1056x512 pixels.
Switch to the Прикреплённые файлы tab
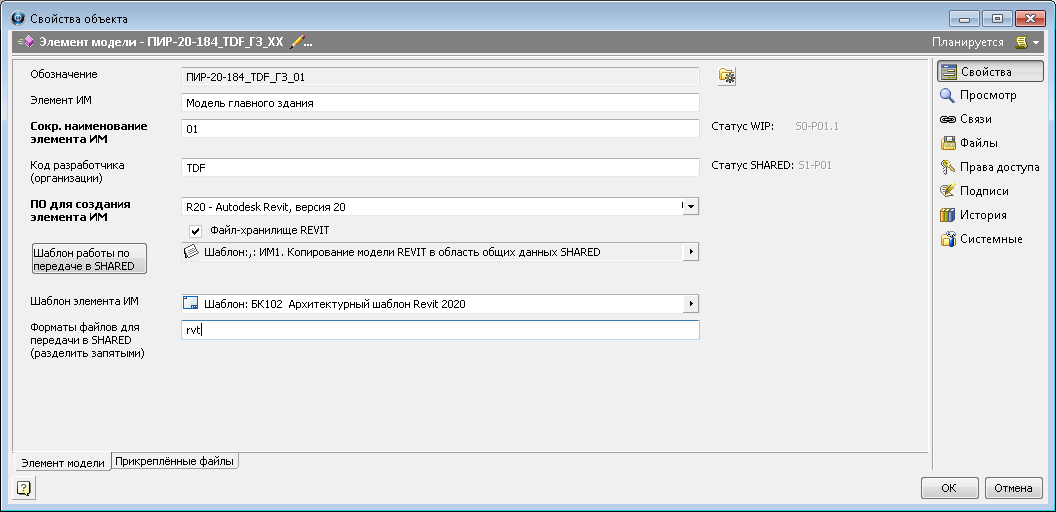pos(175,462)
